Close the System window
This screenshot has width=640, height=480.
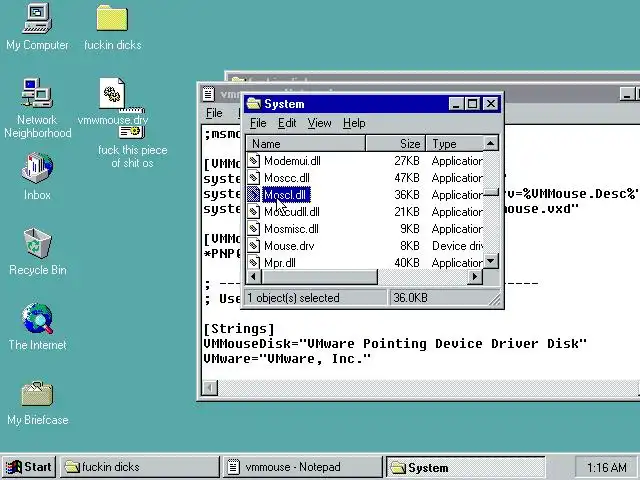(x=491, y=104)
